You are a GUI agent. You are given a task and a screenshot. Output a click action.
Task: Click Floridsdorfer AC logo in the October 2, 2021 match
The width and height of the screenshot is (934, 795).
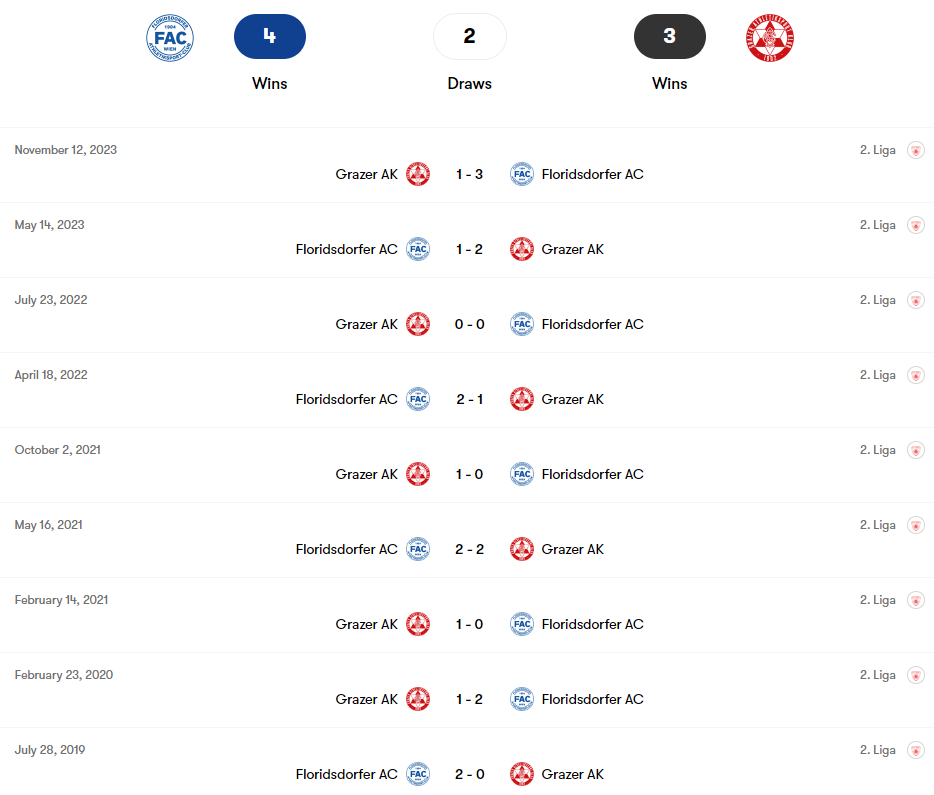522,474
